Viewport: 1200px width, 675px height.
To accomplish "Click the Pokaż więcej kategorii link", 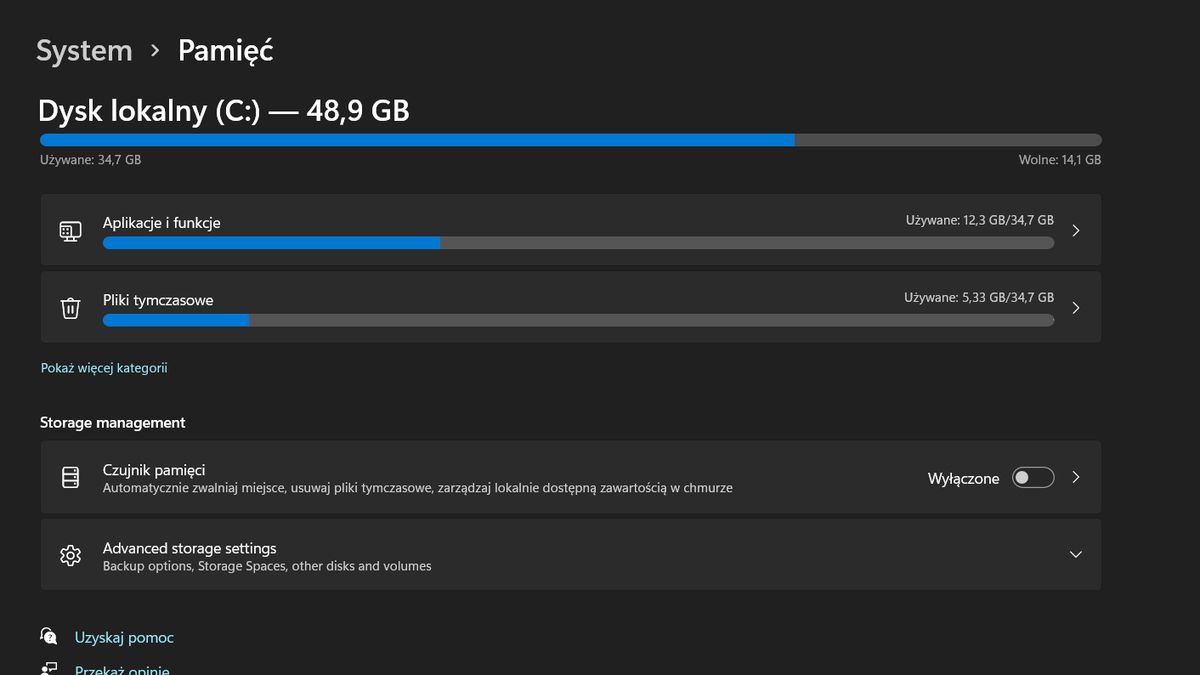I will click(104, 367).
